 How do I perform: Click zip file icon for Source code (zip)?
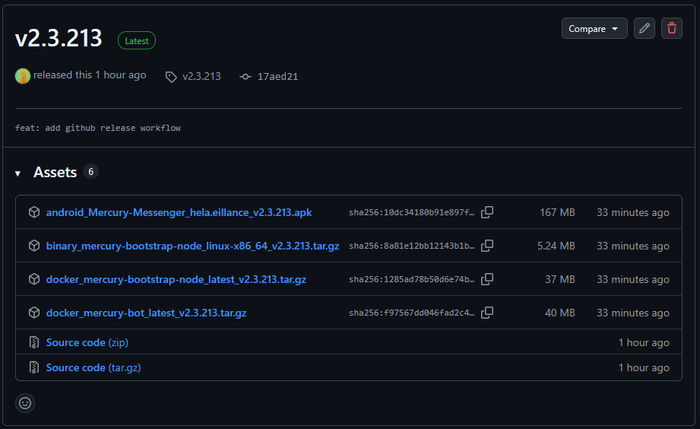click(x=34, y=342)
